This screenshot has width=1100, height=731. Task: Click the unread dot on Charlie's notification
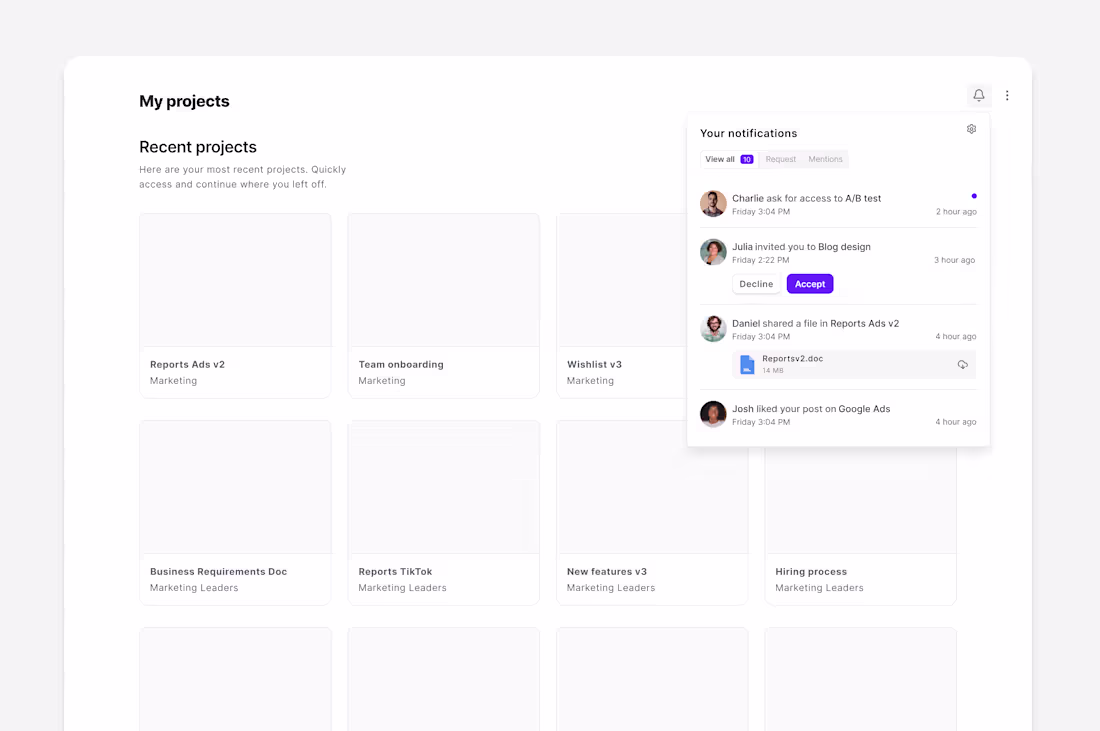click(975, 196)
